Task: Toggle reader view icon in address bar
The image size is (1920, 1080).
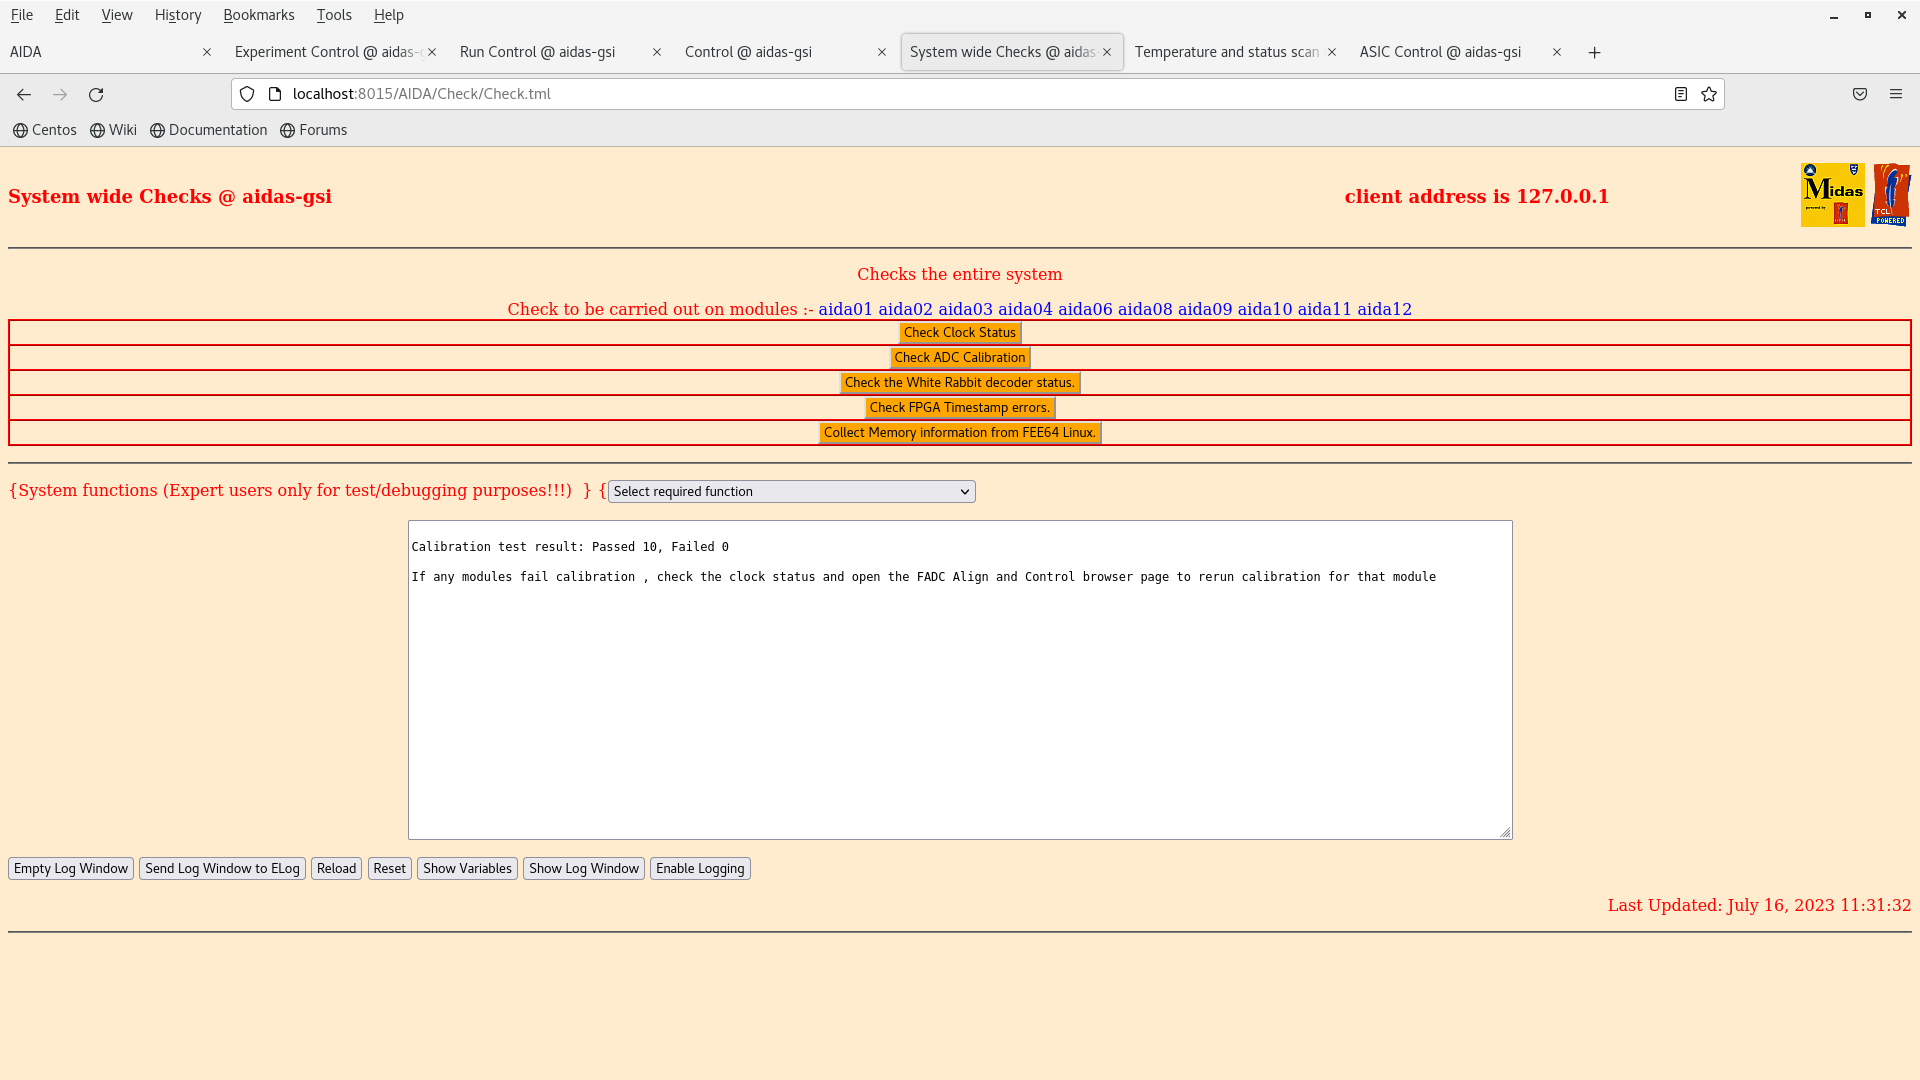Action: coord(1681,94)
